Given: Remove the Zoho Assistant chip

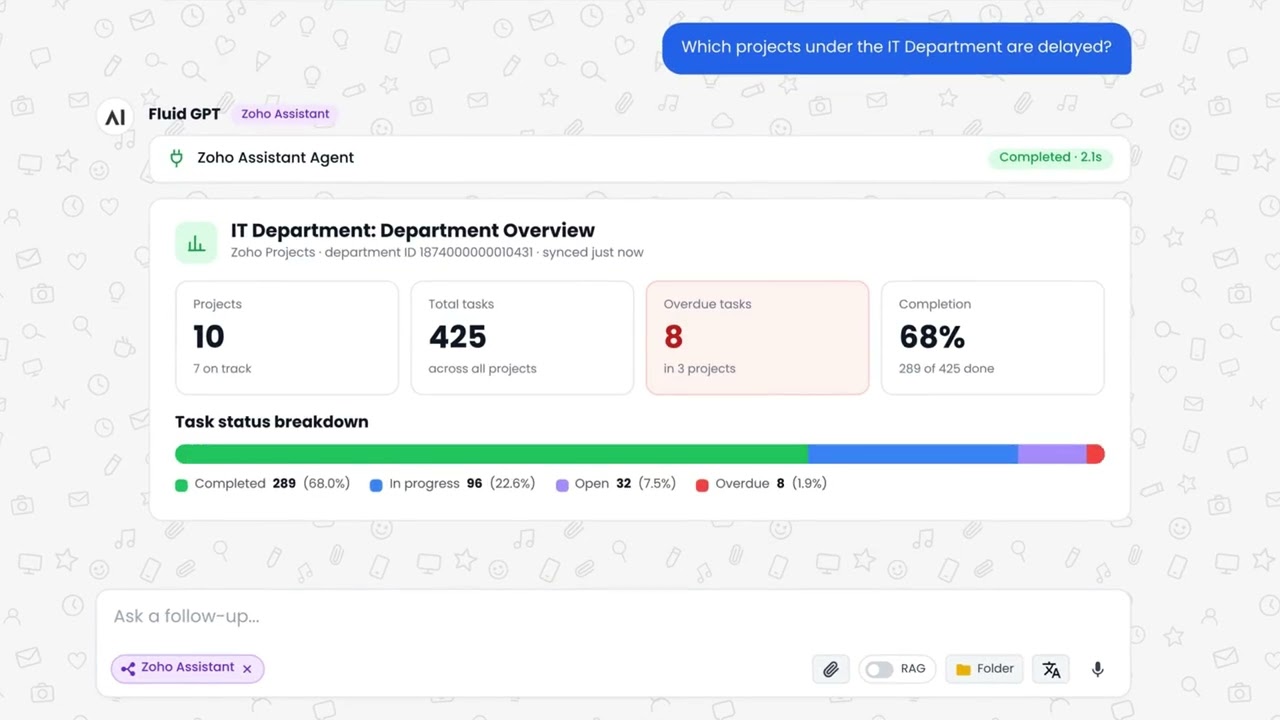Looking at the screenshot, I should click(x=247, y=669).
